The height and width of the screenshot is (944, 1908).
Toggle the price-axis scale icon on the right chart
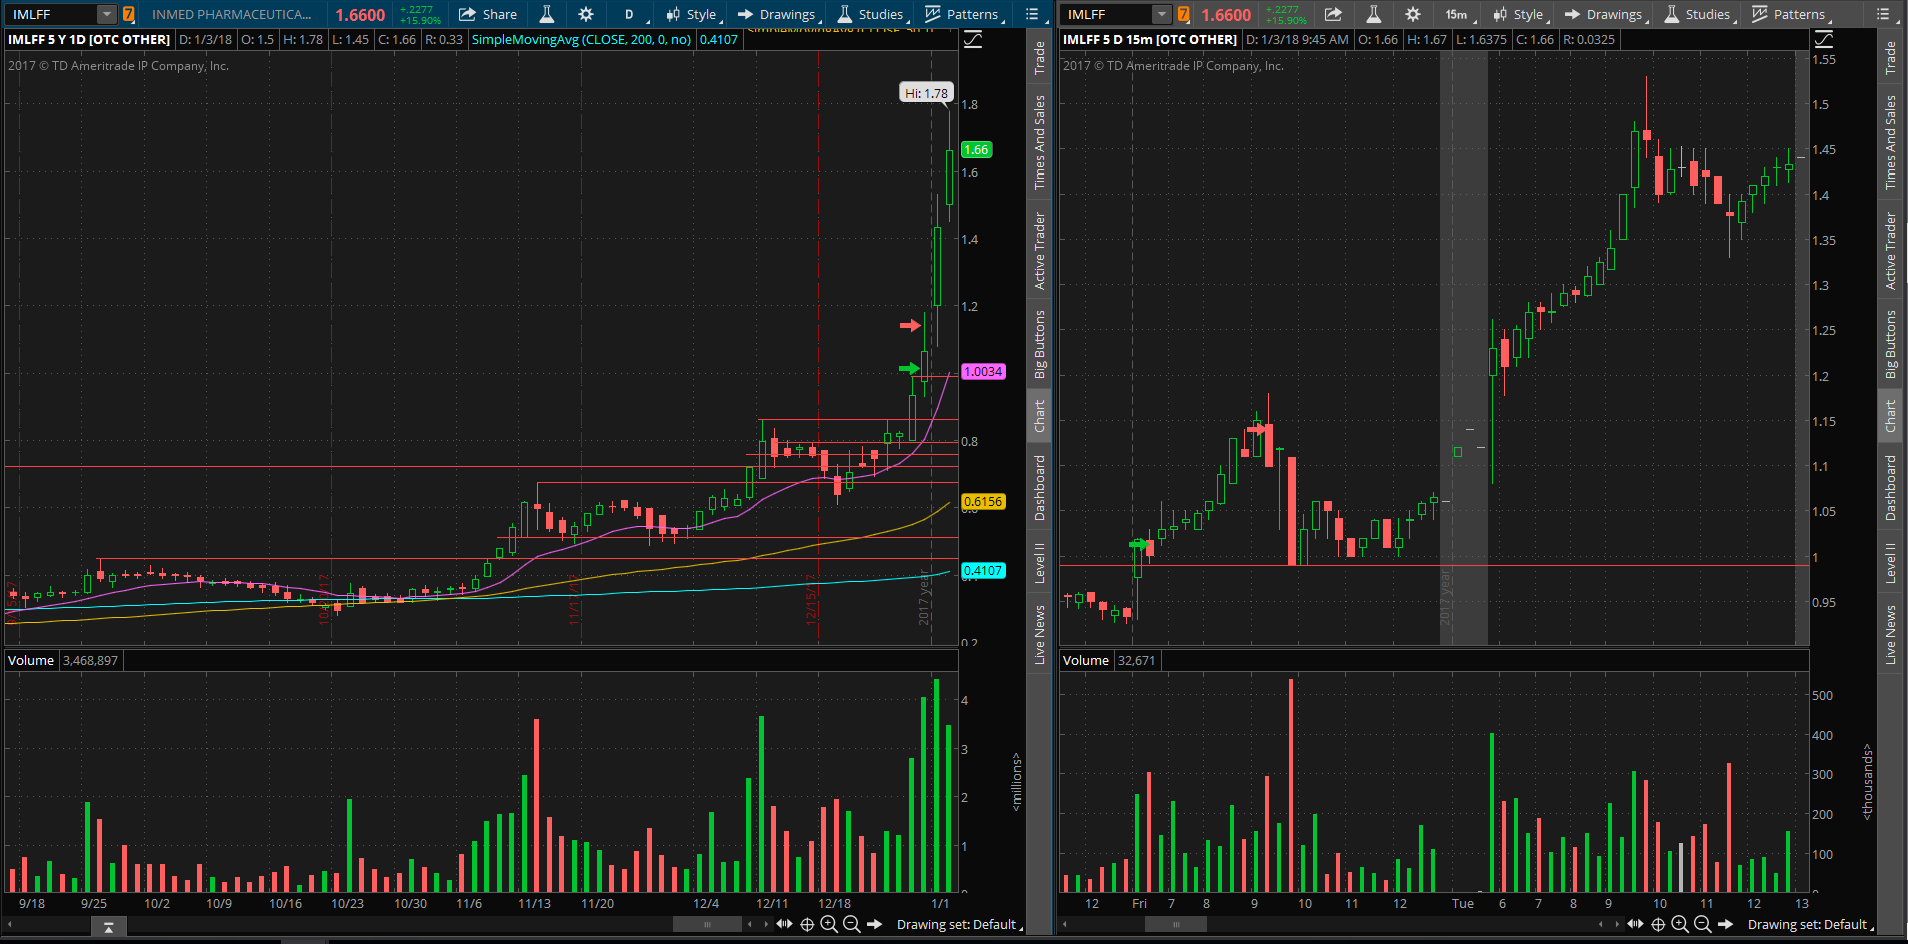click(x=1824, y=39)
